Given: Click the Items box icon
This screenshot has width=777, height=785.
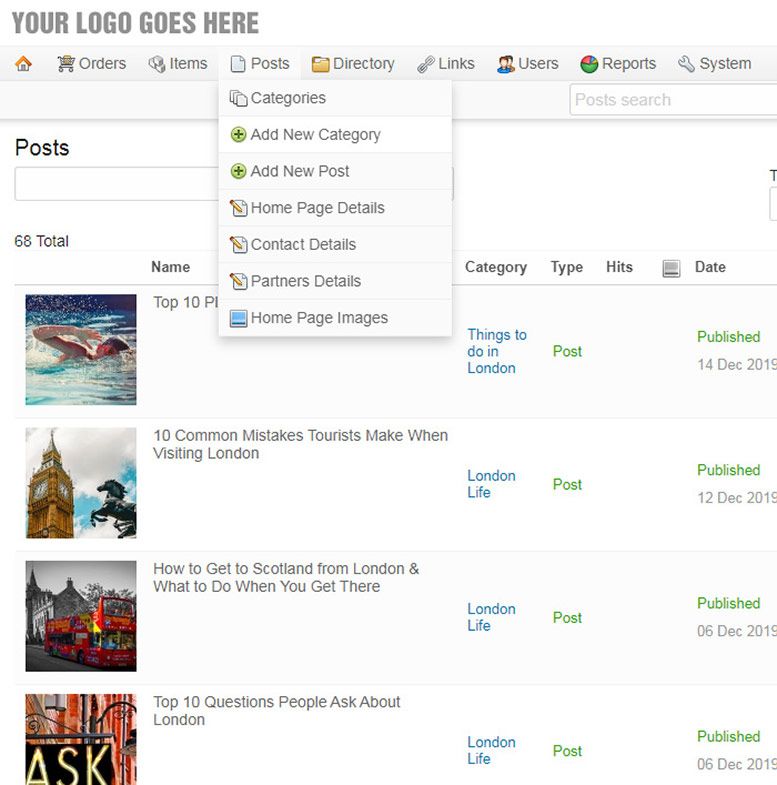Looking at the screenshot, I should (157, 64).
